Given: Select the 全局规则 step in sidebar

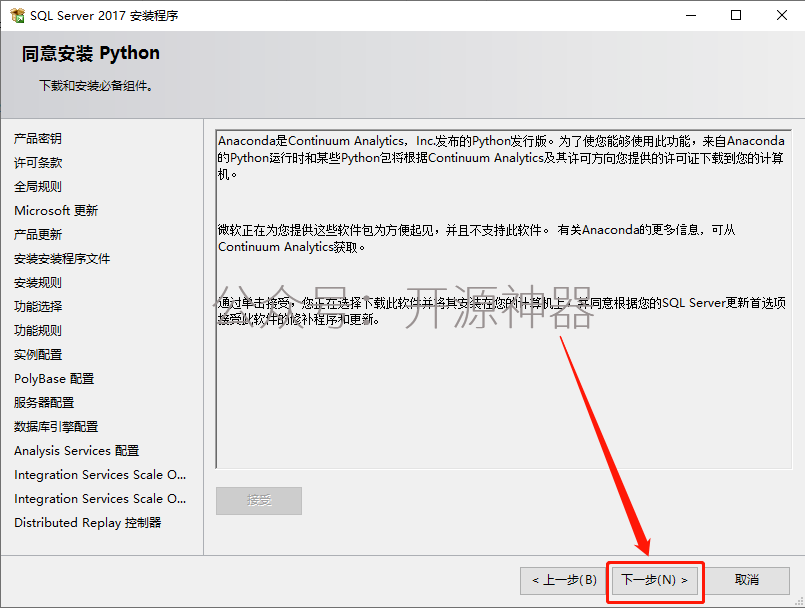Looking at the screenshot, I should (38, 186).
